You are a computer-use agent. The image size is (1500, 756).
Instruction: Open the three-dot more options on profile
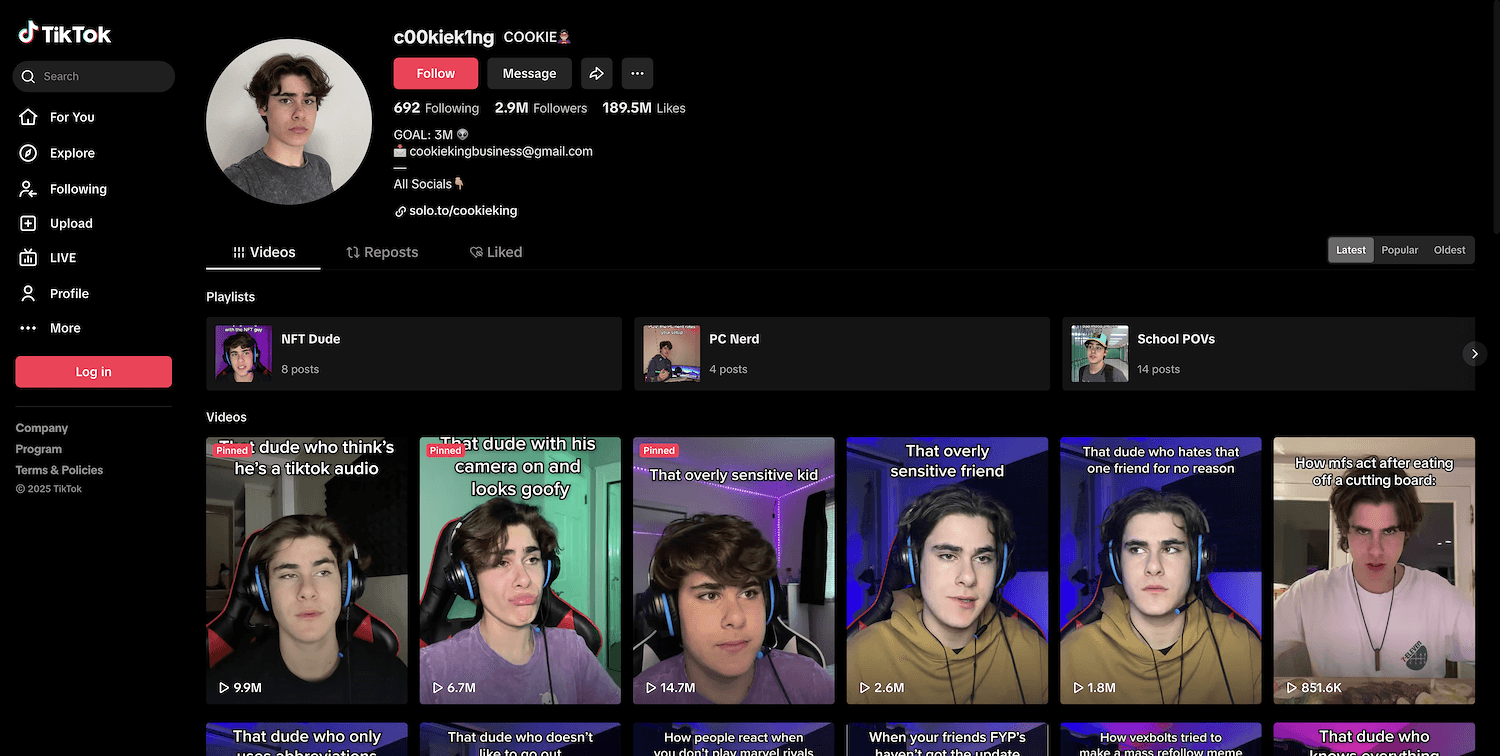637,73
